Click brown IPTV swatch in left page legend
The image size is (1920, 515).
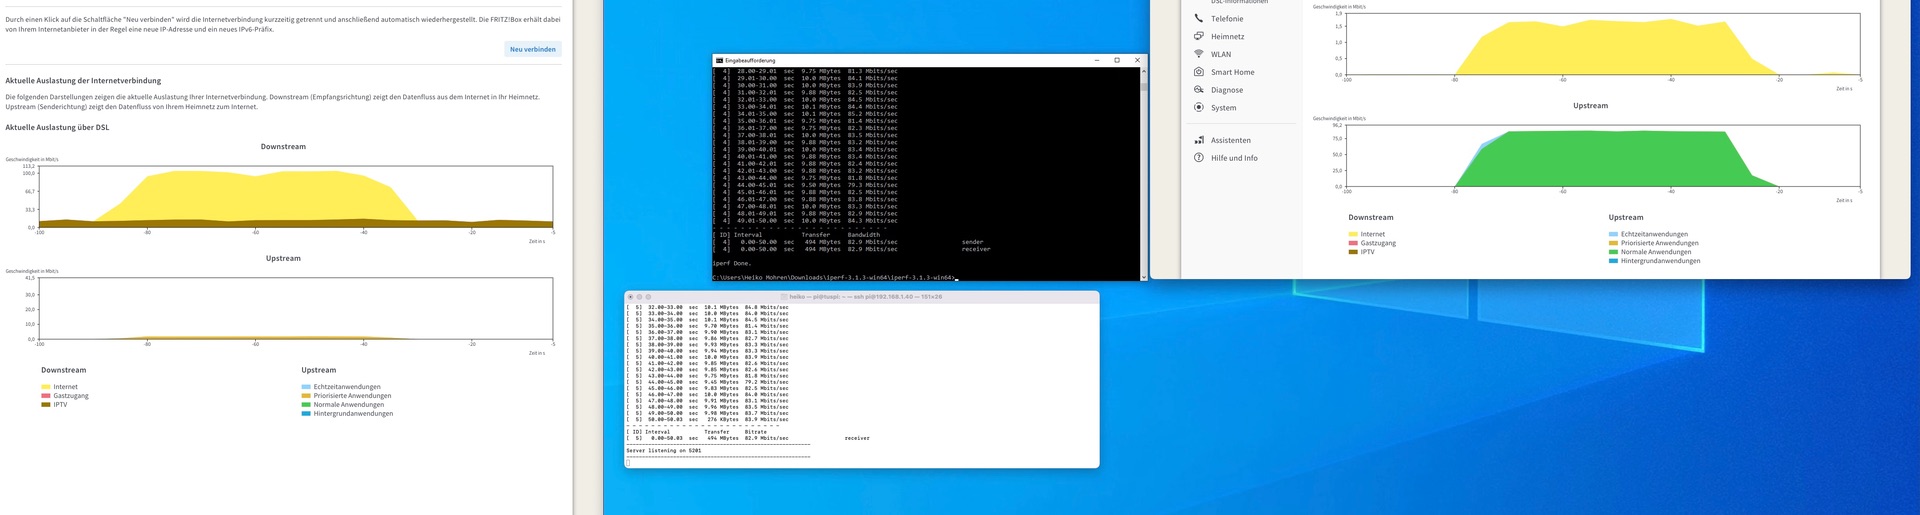[x=46, y=405]
